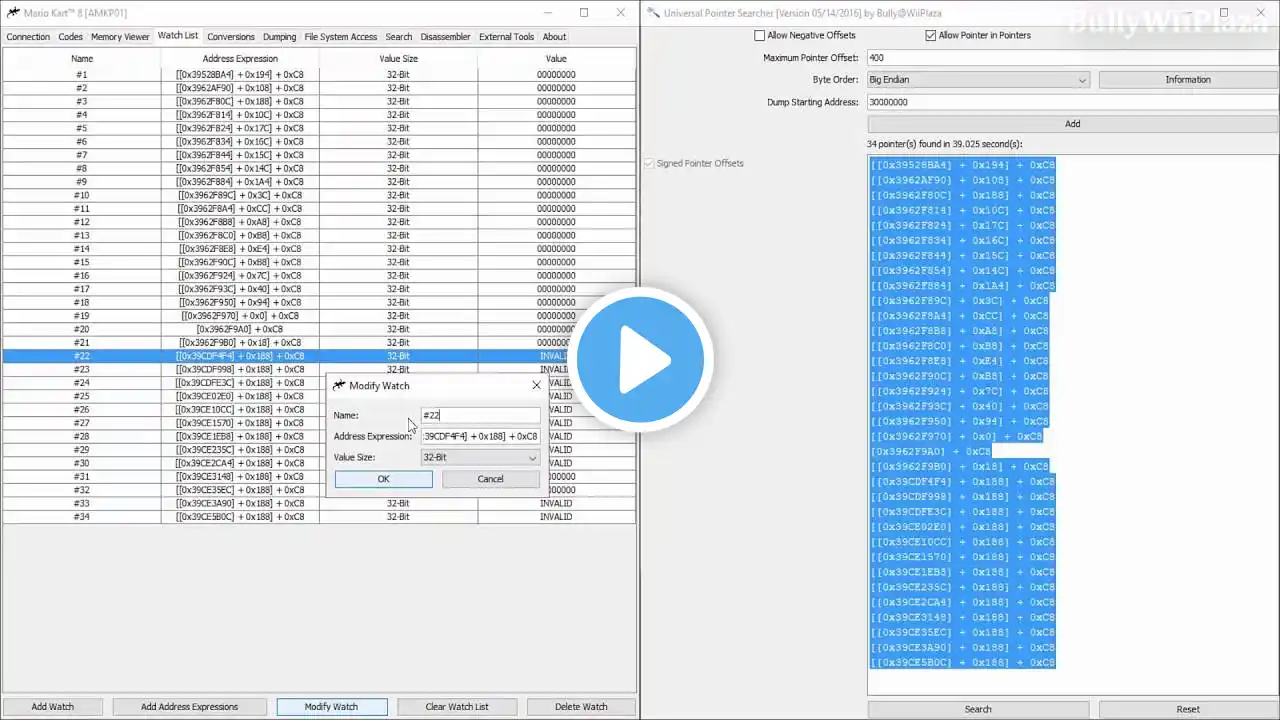1280x720 pixels.
Task: Click the Delete Watch button
Action: (x=581, y=707)
